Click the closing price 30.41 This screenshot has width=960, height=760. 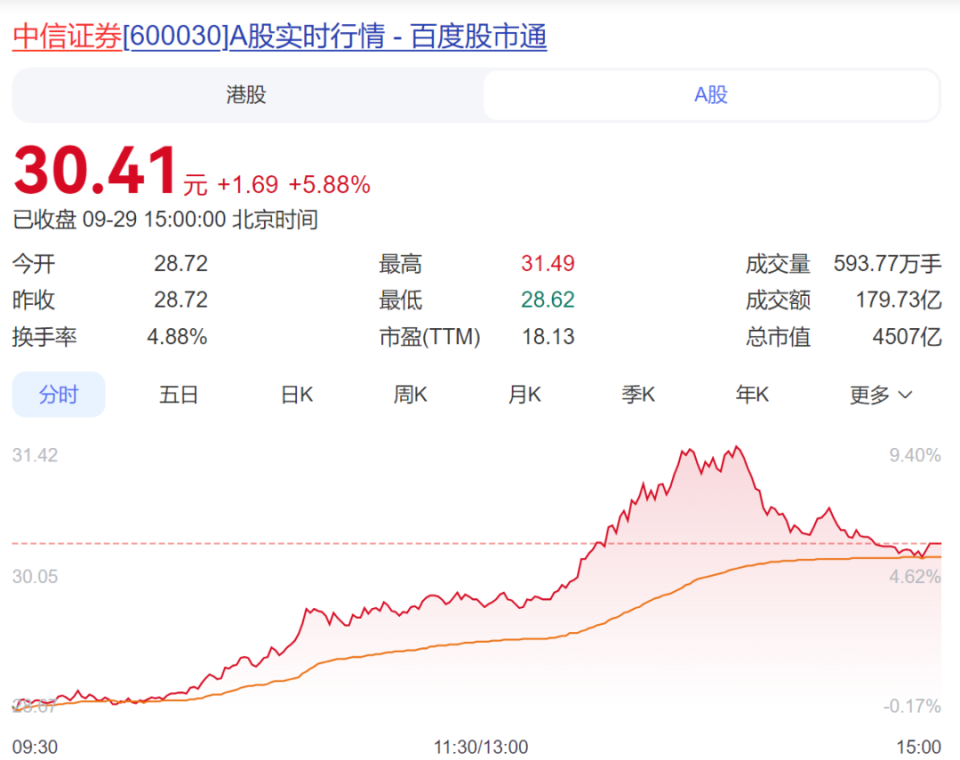95,172
